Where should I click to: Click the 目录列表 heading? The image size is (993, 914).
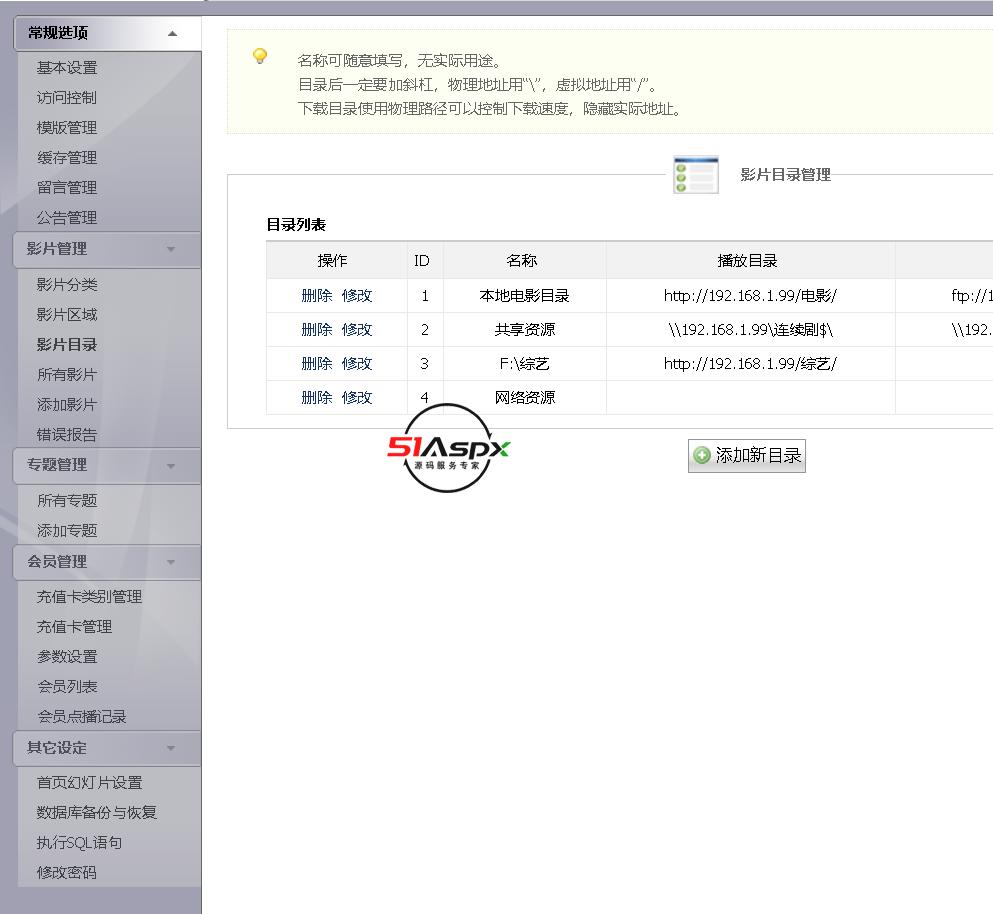(x=296, y=225)
